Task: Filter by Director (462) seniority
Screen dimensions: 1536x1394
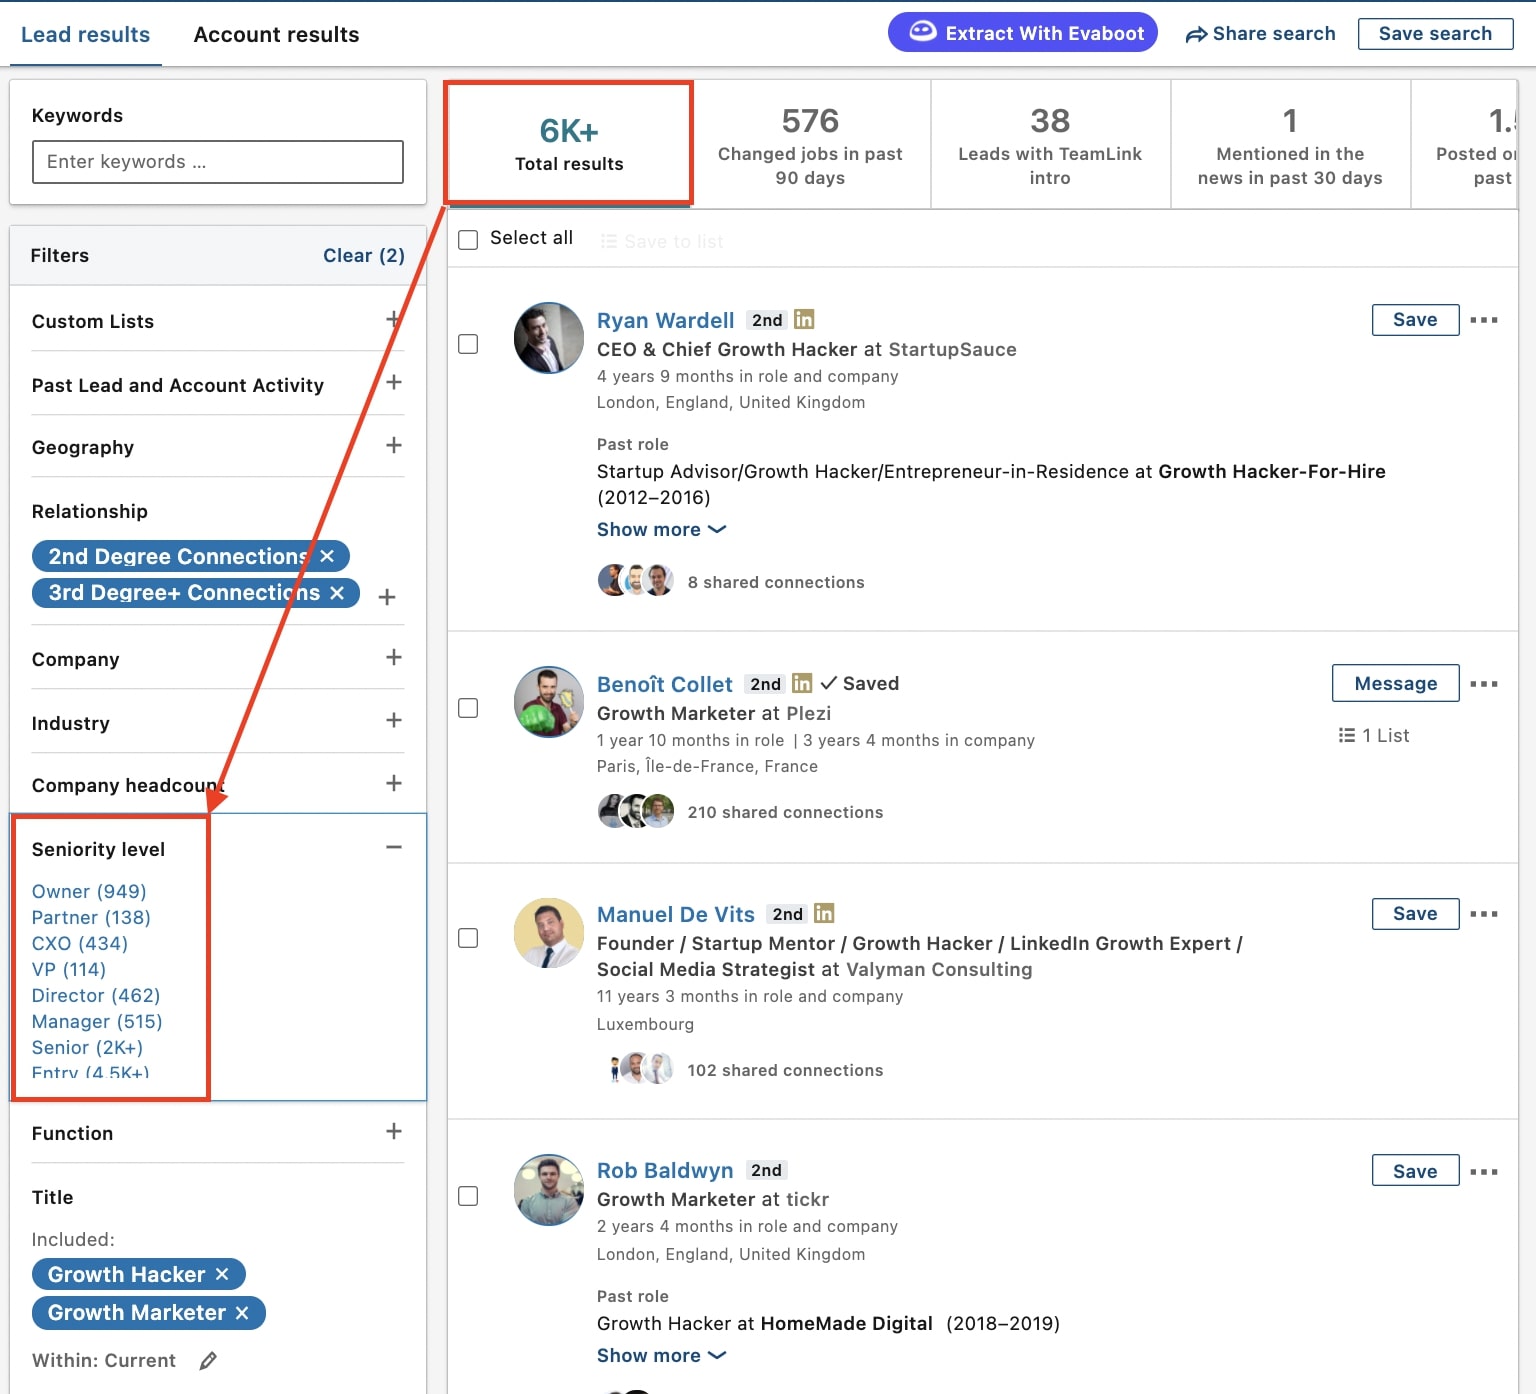Action: 96,995
